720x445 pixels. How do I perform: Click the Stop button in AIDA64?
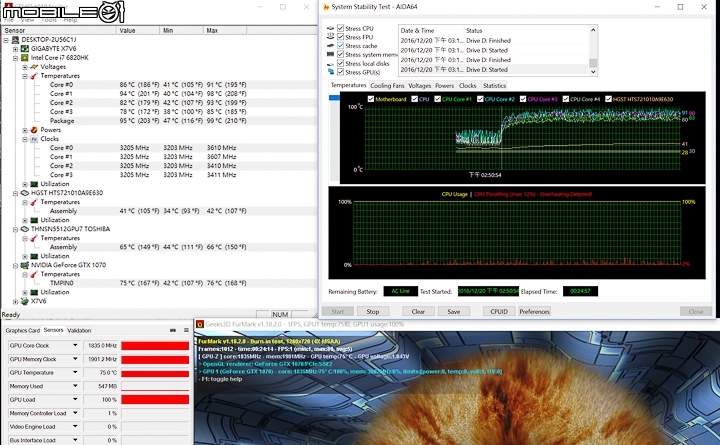[x=373, y=311]
